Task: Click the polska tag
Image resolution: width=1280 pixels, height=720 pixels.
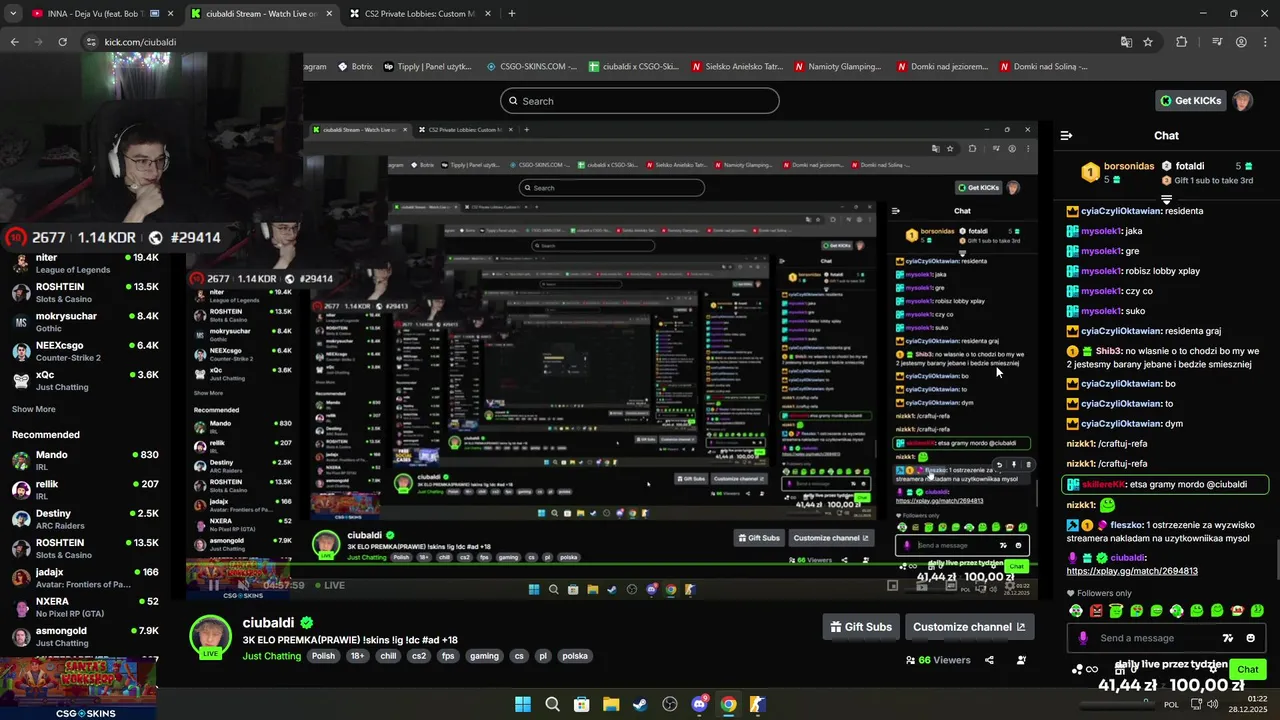Action: [575, 656]
